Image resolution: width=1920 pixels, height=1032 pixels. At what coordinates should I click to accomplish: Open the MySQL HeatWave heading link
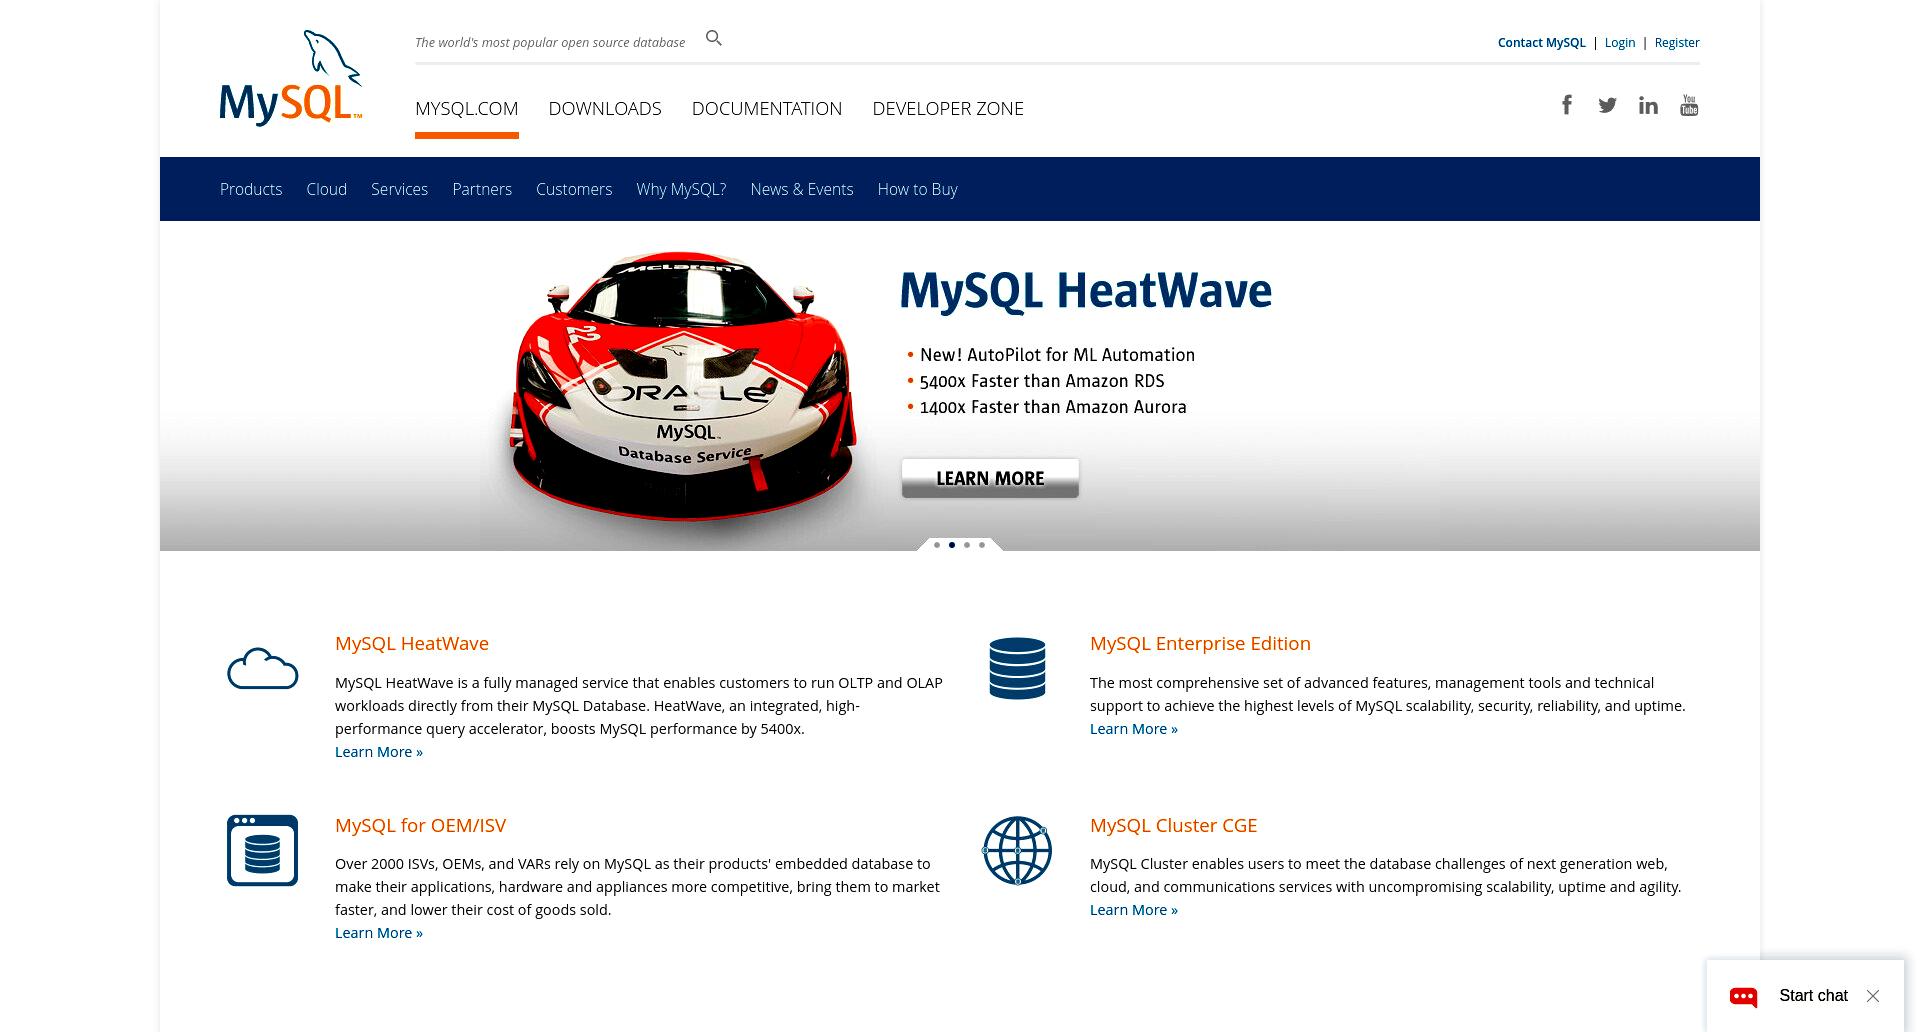click(x=412, y=643)
